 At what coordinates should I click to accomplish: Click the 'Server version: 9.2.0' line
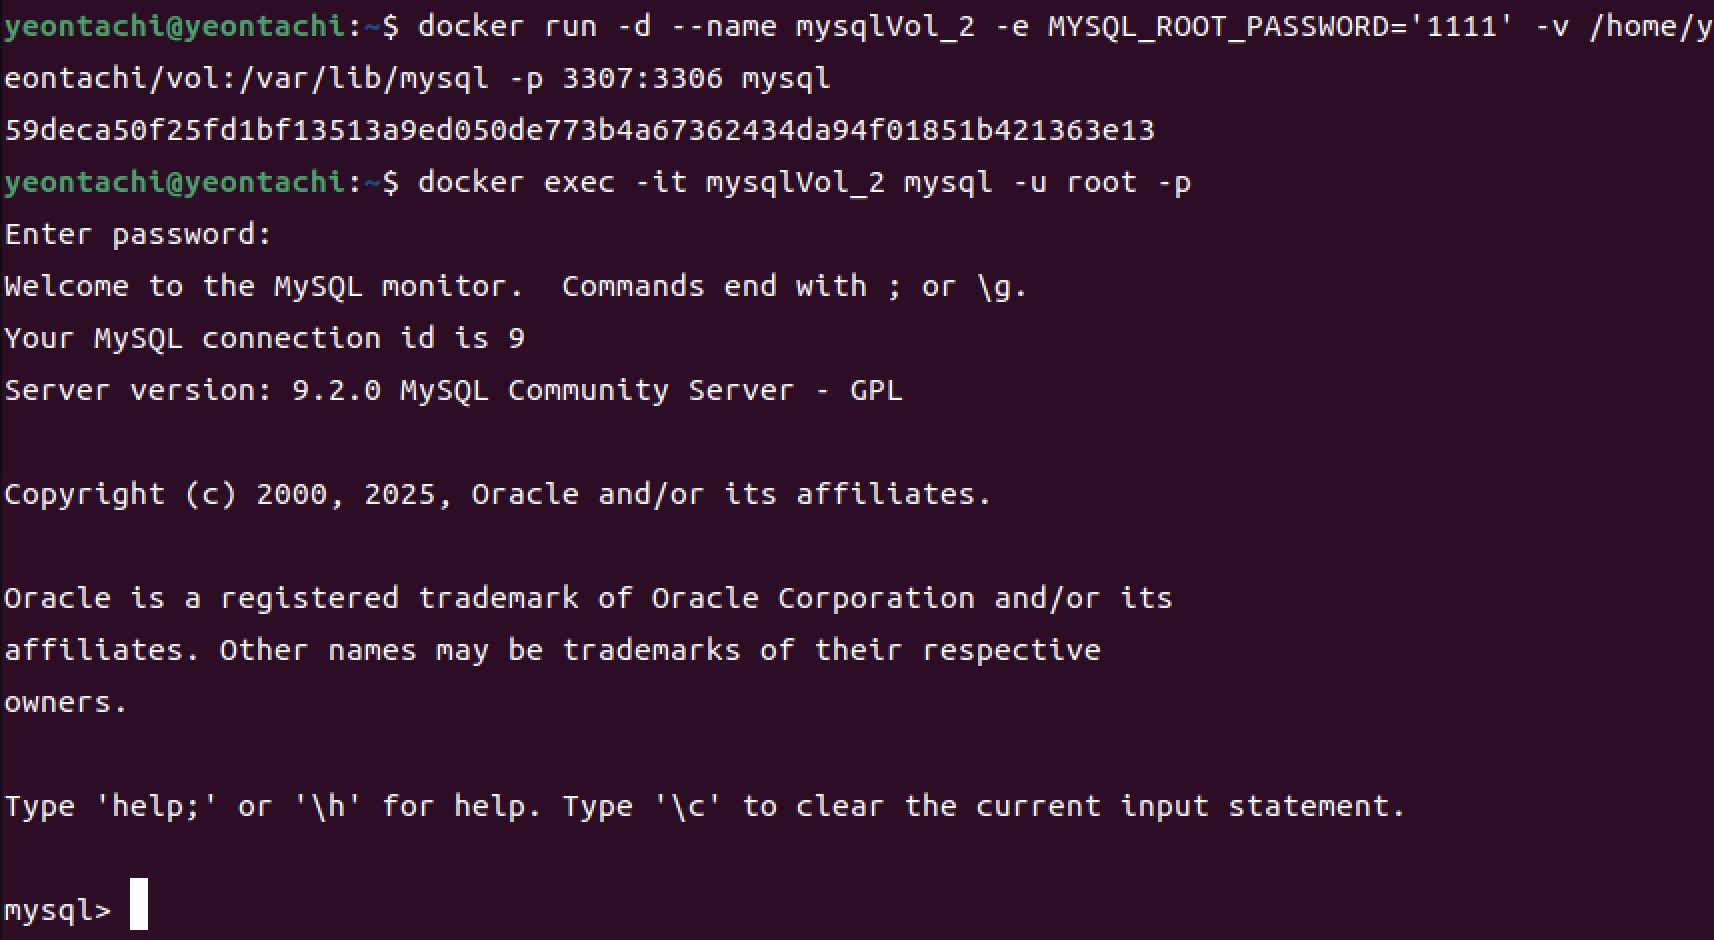click(453, 390)
